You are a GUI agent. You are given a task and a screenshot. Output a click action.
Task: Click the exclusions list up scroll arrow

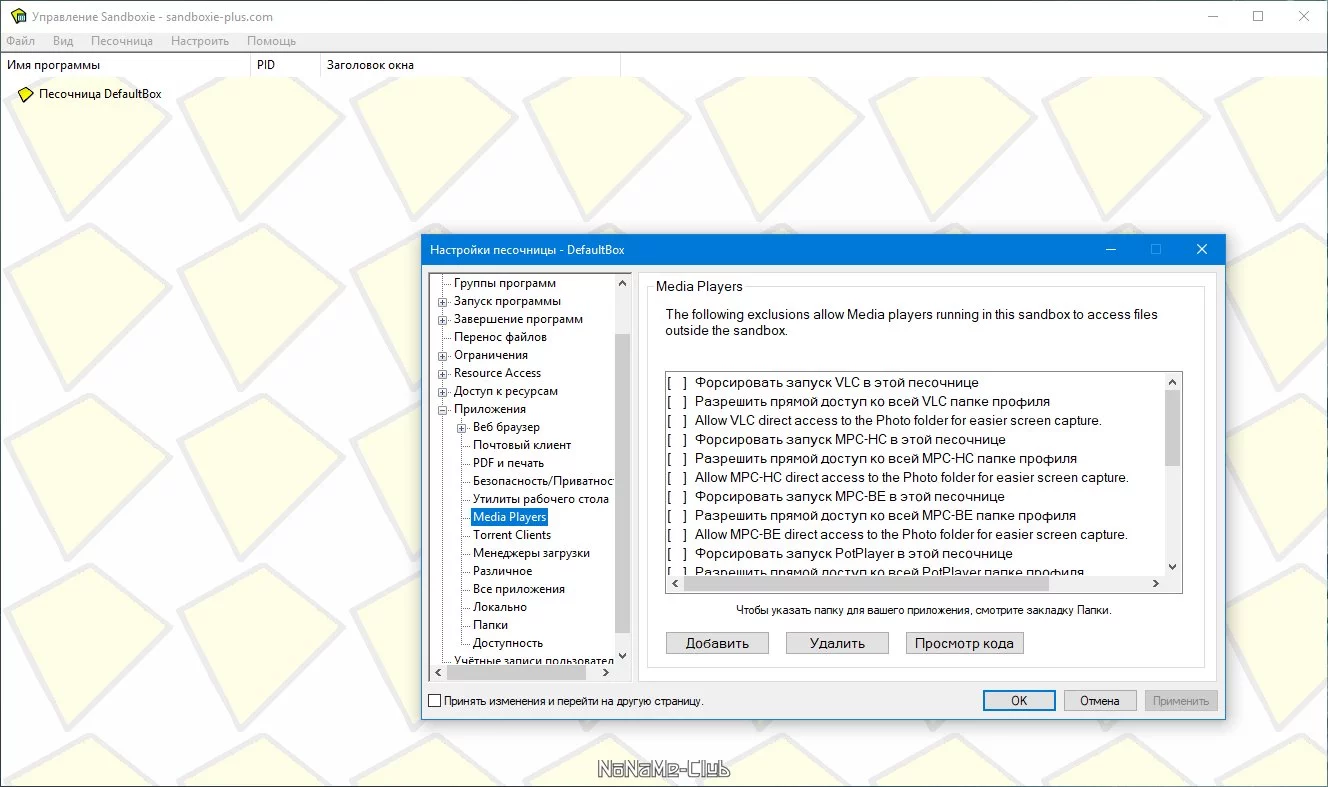[x=1173, y=382]
